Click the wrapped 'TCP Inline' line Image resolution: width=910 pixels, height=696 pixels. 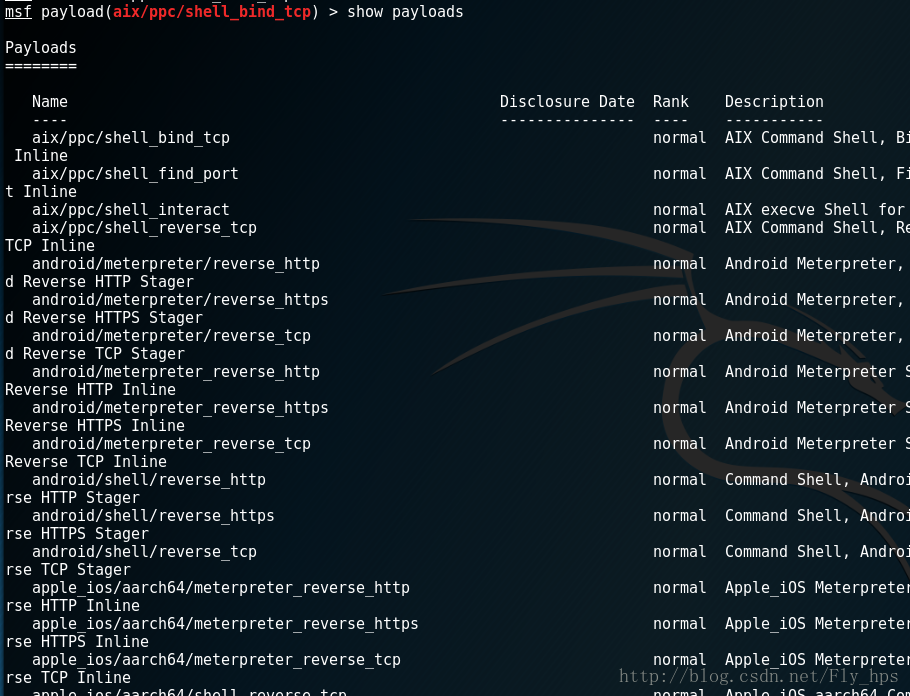pyautogui.click(x=50, y=246)
